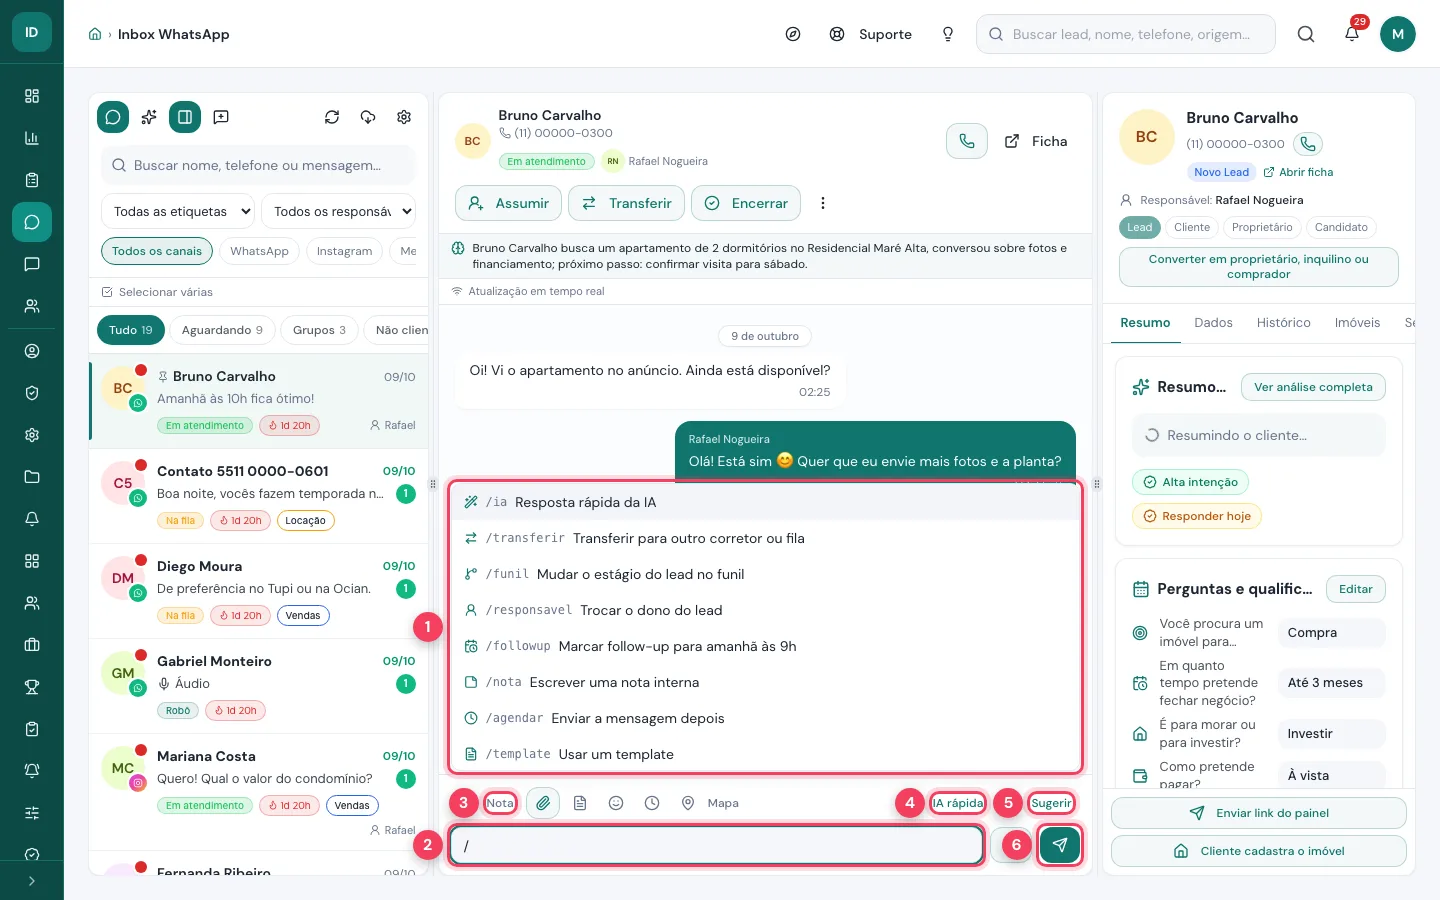Screen dimensions: 1440x900
Task: Toggle the Todos os canais channel filter
Action: tap(157, 251)
